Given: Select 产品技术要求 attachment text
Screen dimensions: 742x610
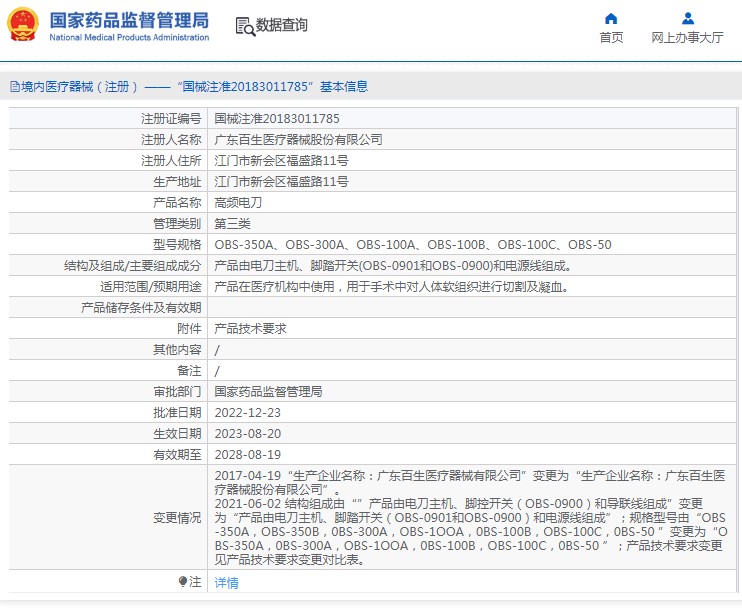Looking at the screenshot, I should click(250, 328).
